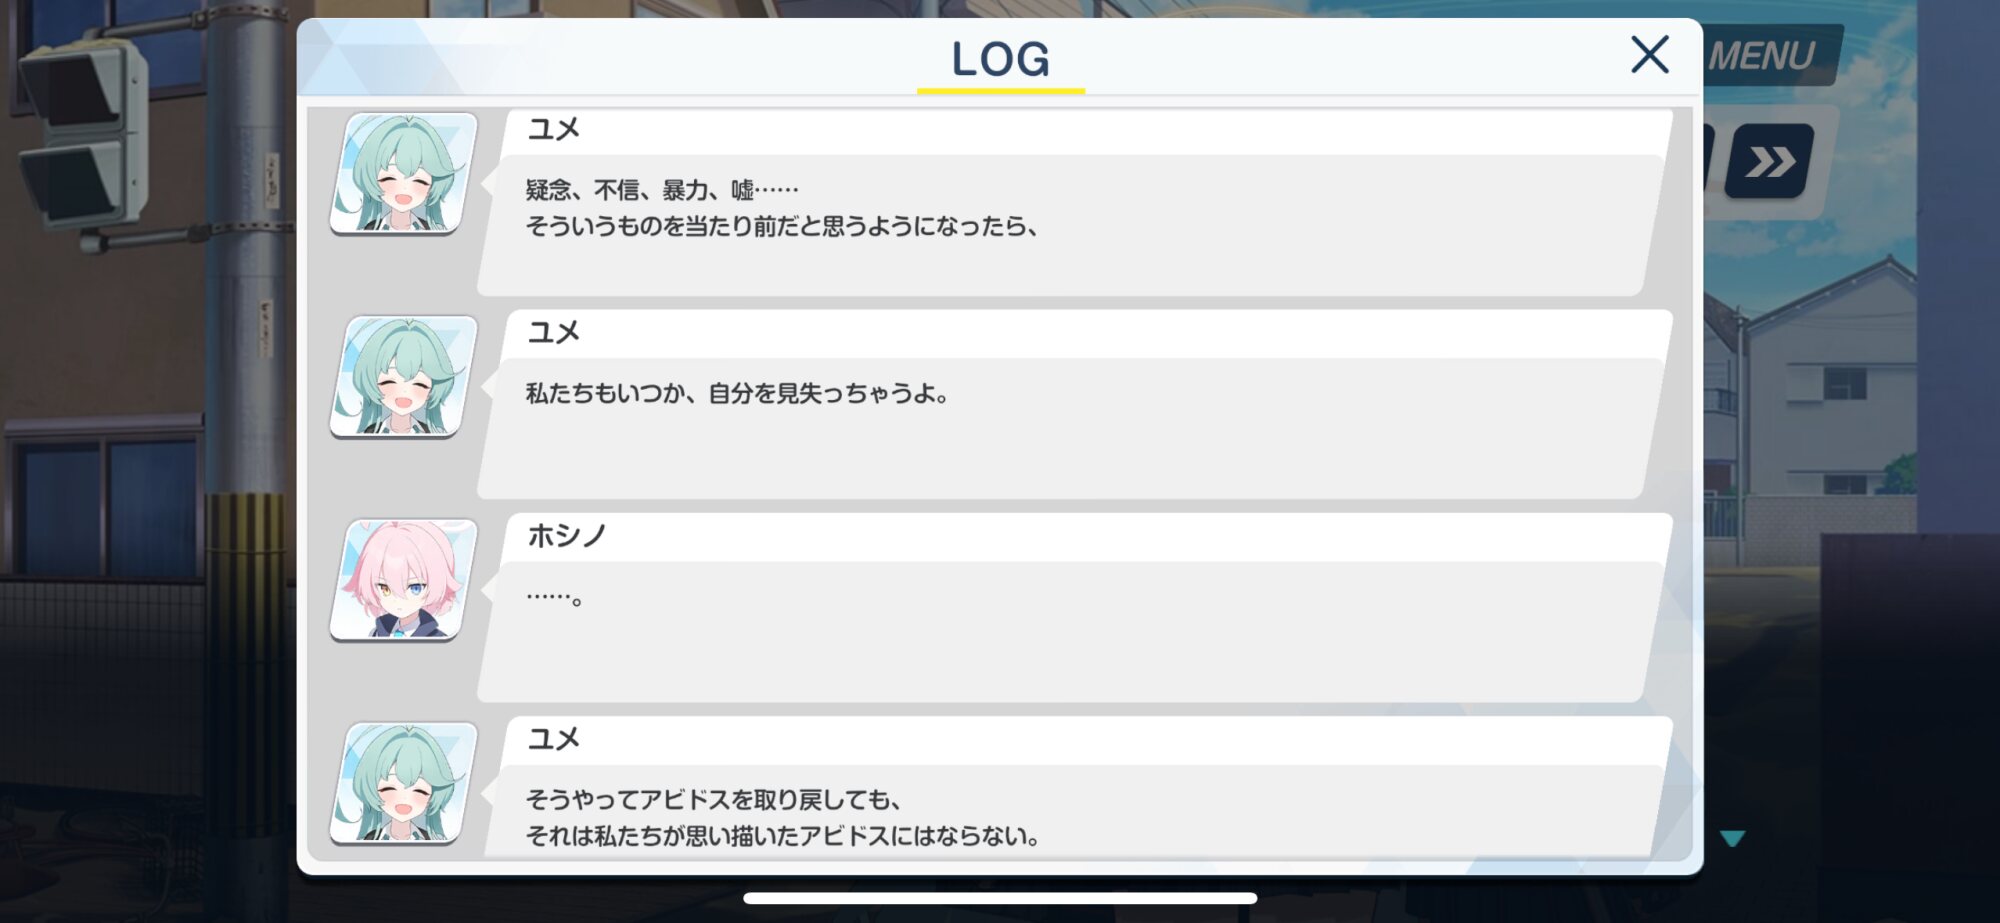Select Yume's avatar on the second log entry
Viewport: 2000px width, 923px height.
(404, 377)
